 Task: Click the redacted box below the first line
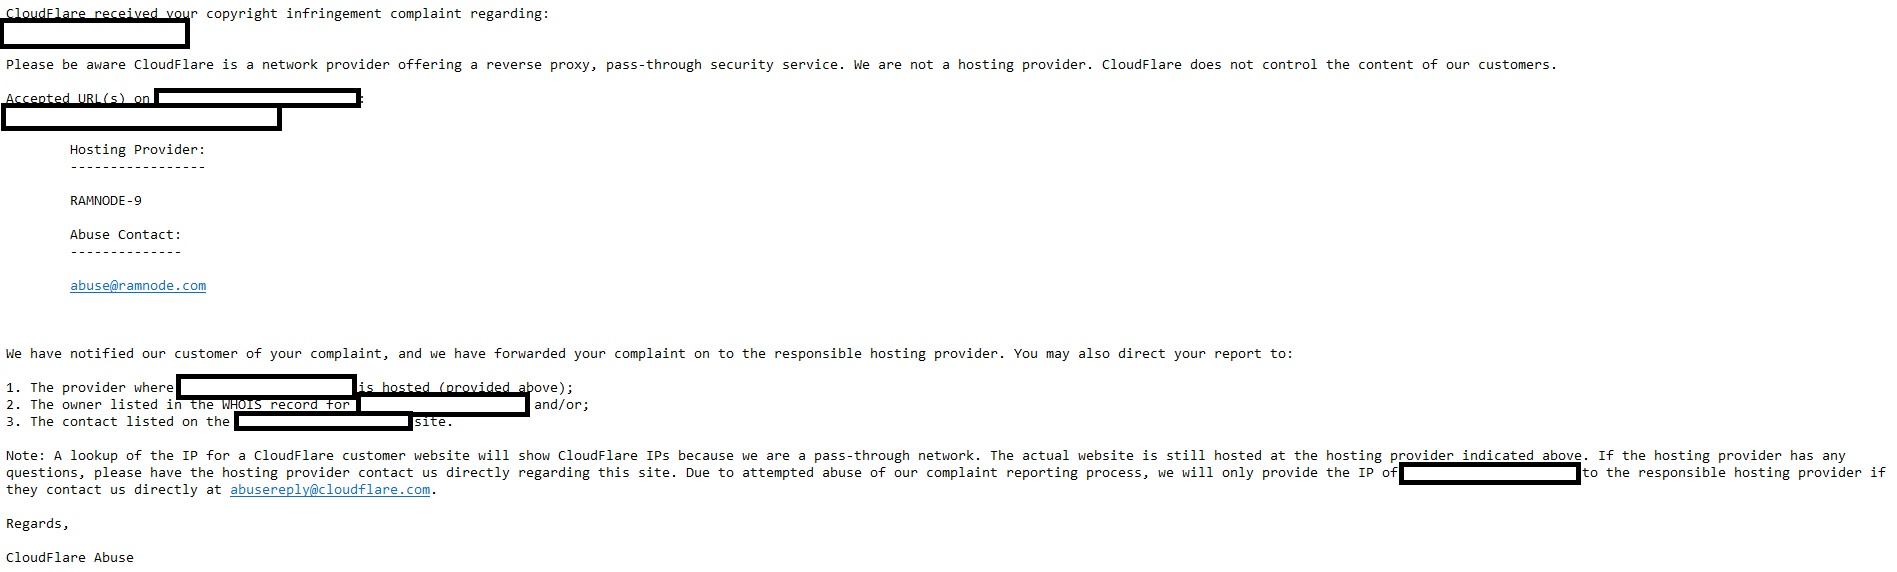coord(95,34)
